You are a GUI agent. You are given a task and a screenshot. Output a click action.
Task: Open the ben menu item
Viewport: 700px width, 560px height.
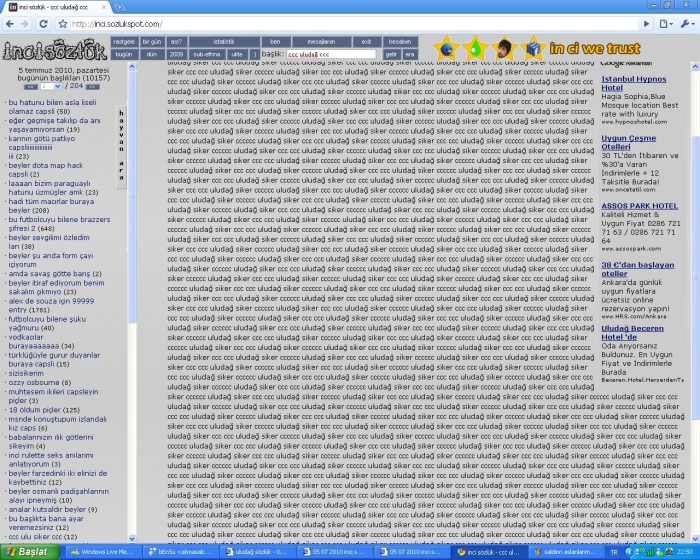(x=275, y=42)
